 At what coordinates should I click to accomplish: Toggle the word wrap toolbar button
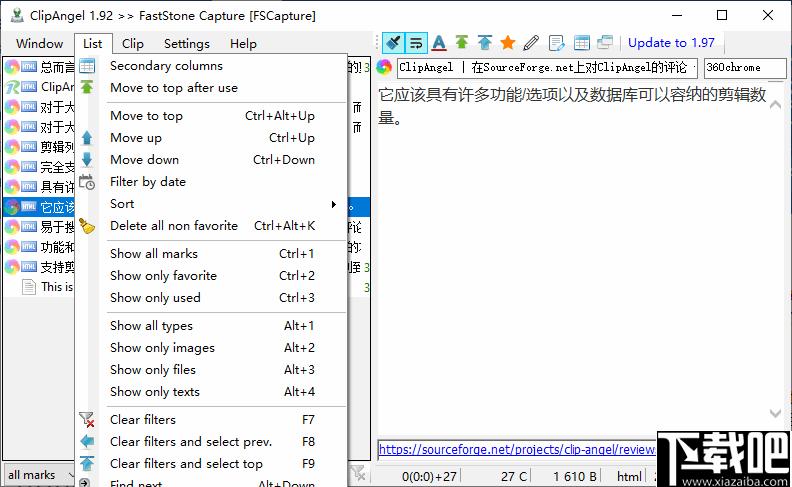[416, 43]
